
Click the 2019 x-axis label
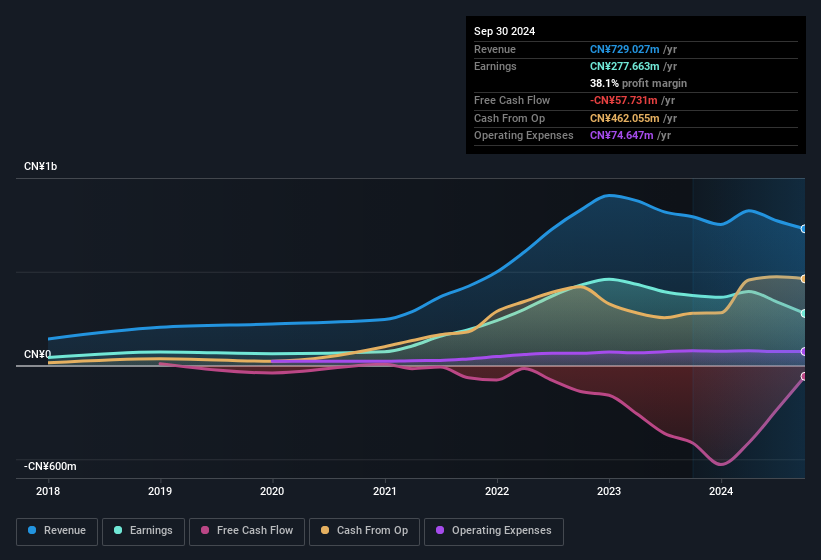coord(160,491)
